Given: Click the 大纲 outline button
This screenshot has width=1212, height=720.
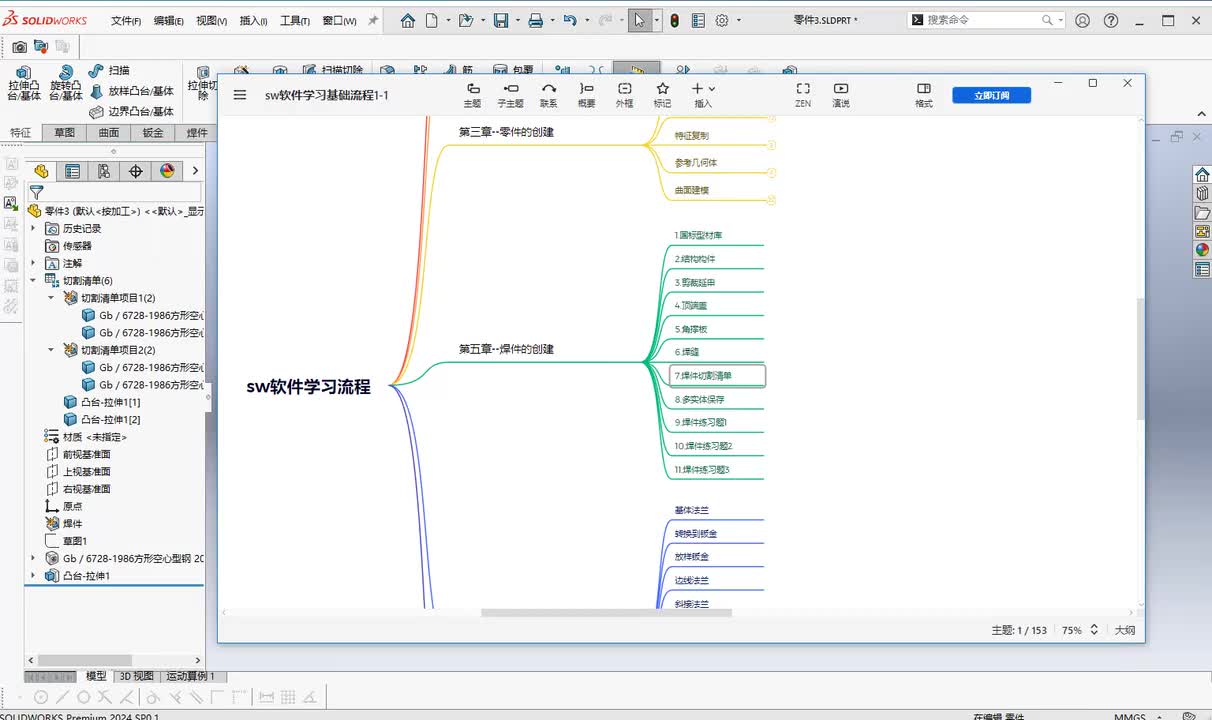Looking at the screenshot, I should (x=1125, y=630).
